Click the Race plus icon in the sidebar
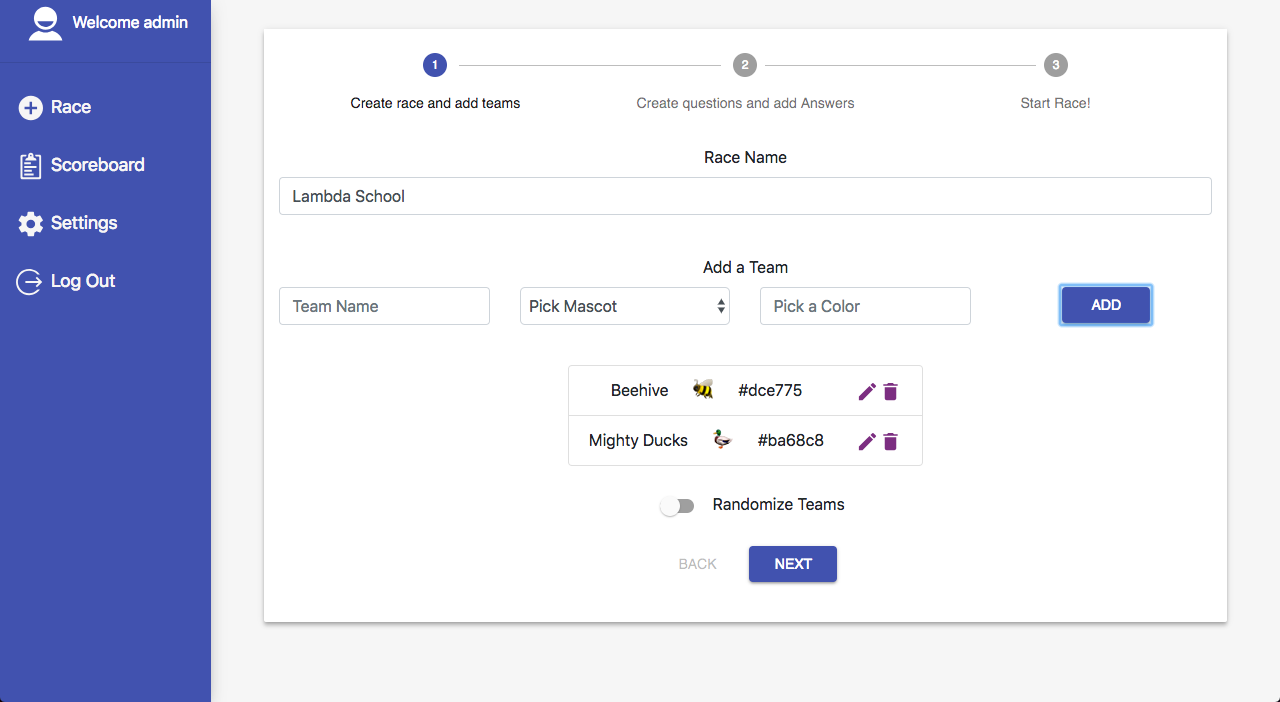Viewport: 1280px width, 702px height. point(30,107)
